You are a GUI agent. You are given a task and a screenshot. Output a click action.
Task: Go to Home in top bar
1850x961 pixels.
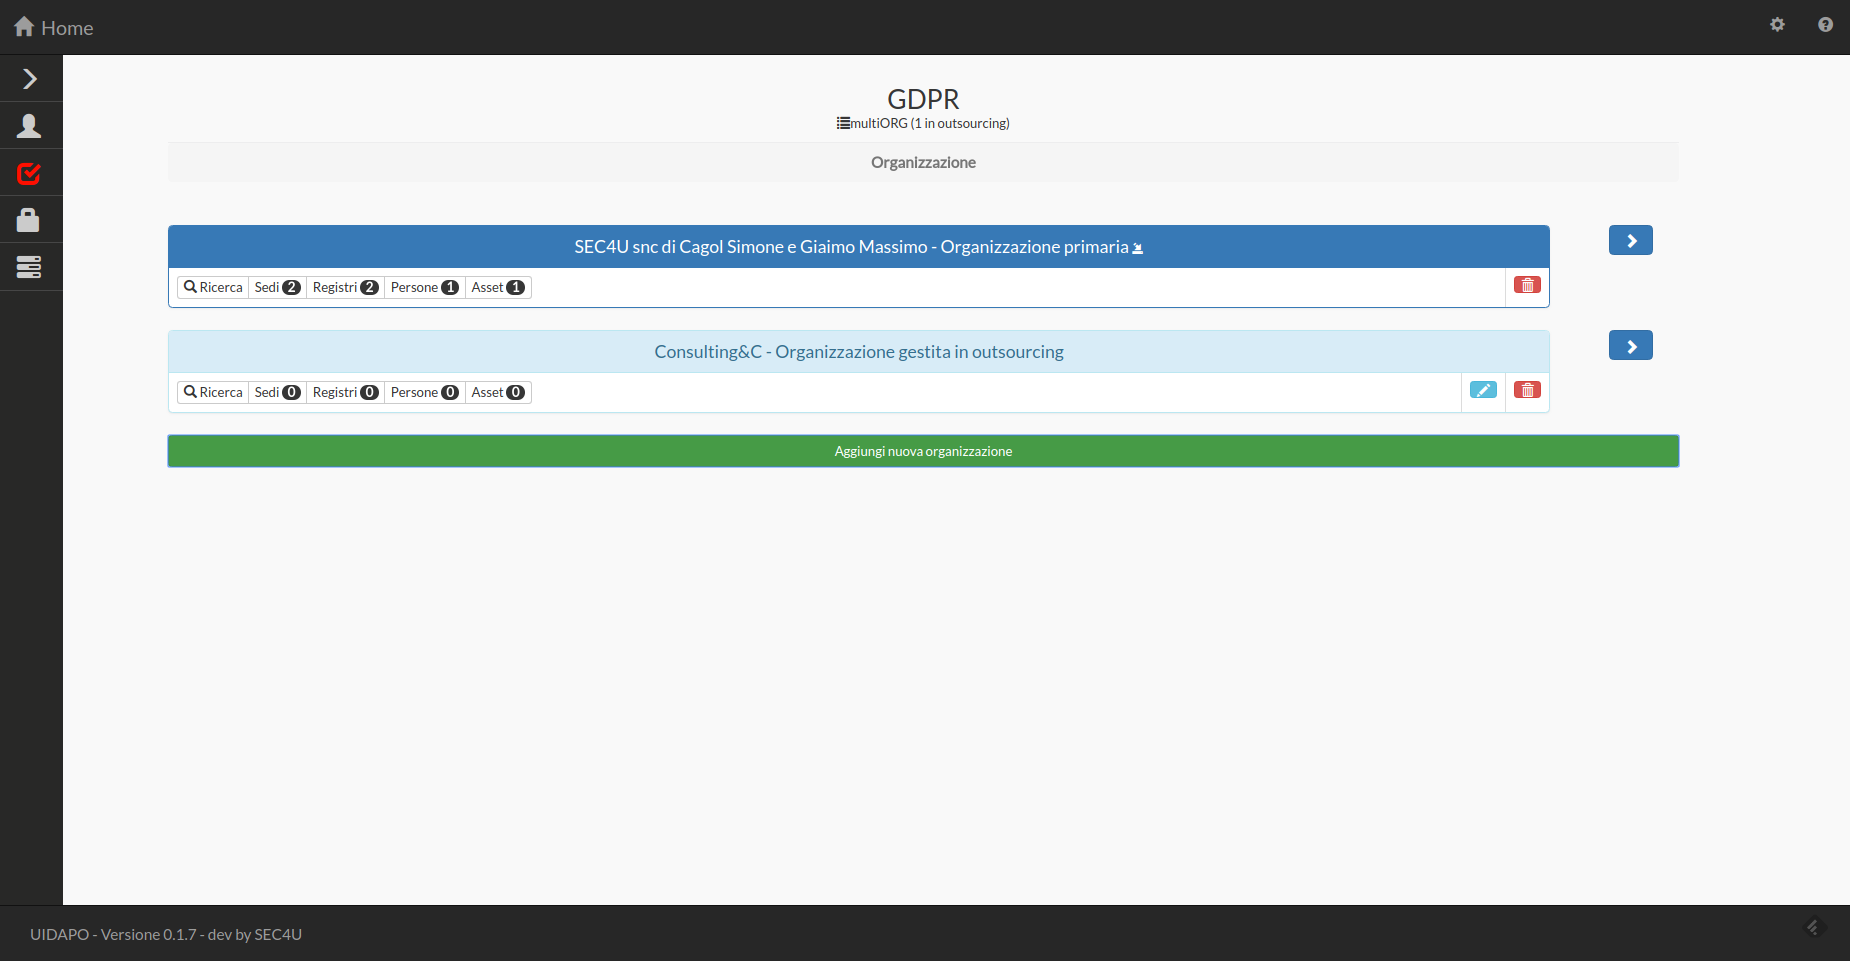pos(54,27)
